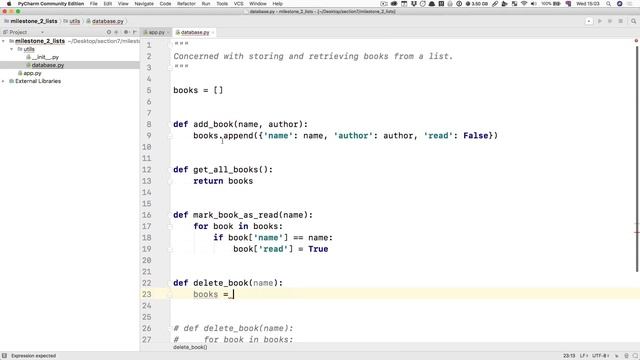Open the UTF-8 encoding selector

tap(601, 356)
